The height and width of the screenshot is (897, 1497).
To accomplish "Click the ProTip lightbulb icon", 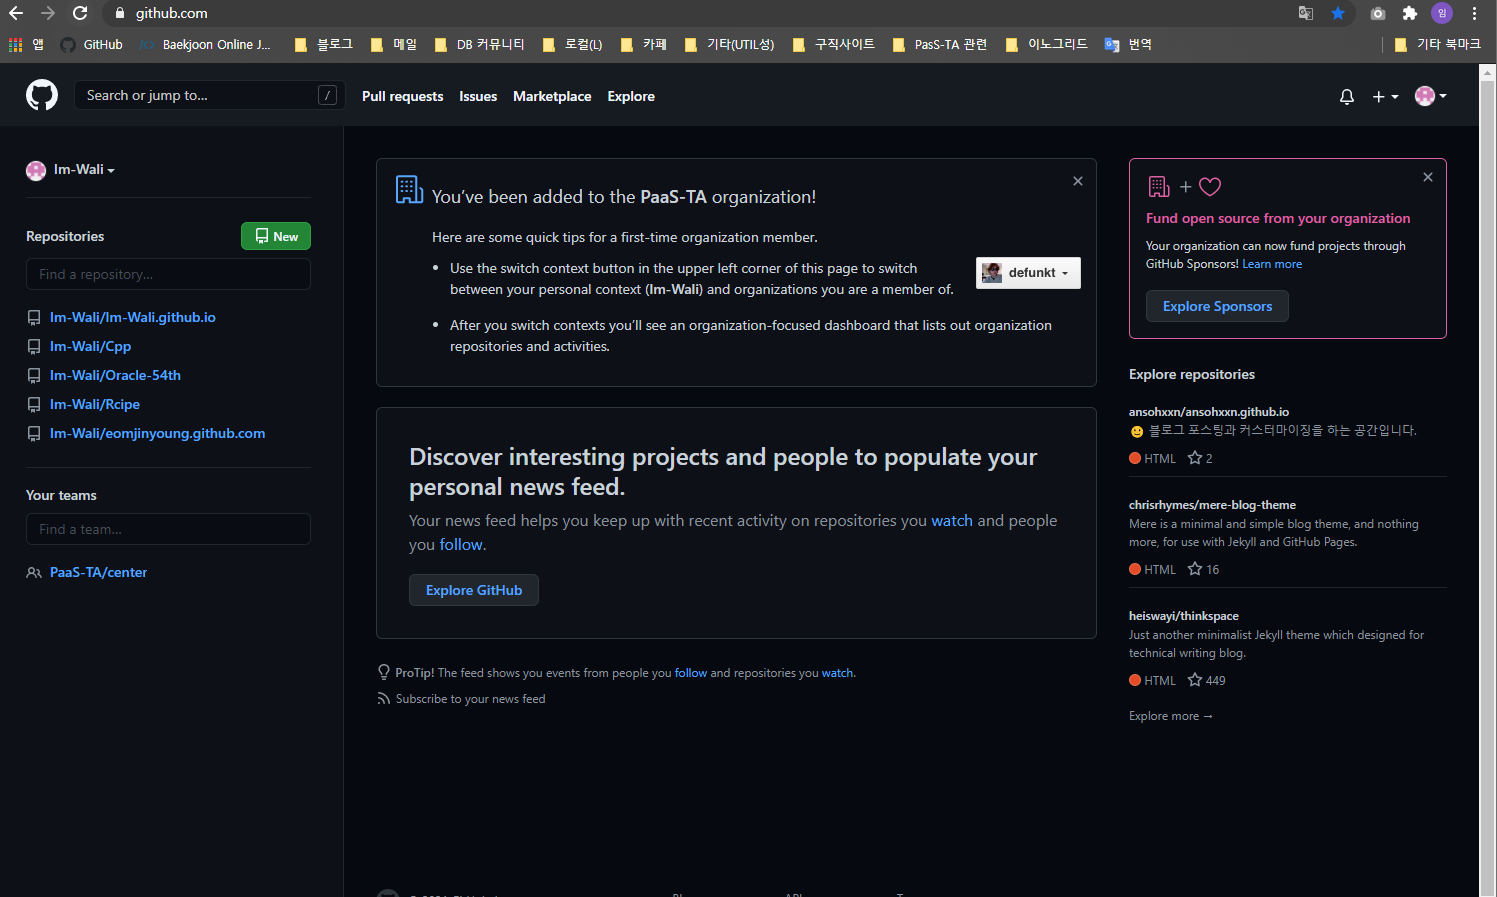I will tap(384, 672).
